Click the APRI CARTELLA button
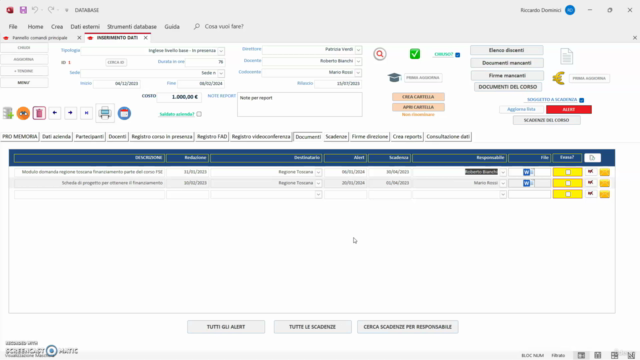The image size is (640, 360). [x=418, y=107]
